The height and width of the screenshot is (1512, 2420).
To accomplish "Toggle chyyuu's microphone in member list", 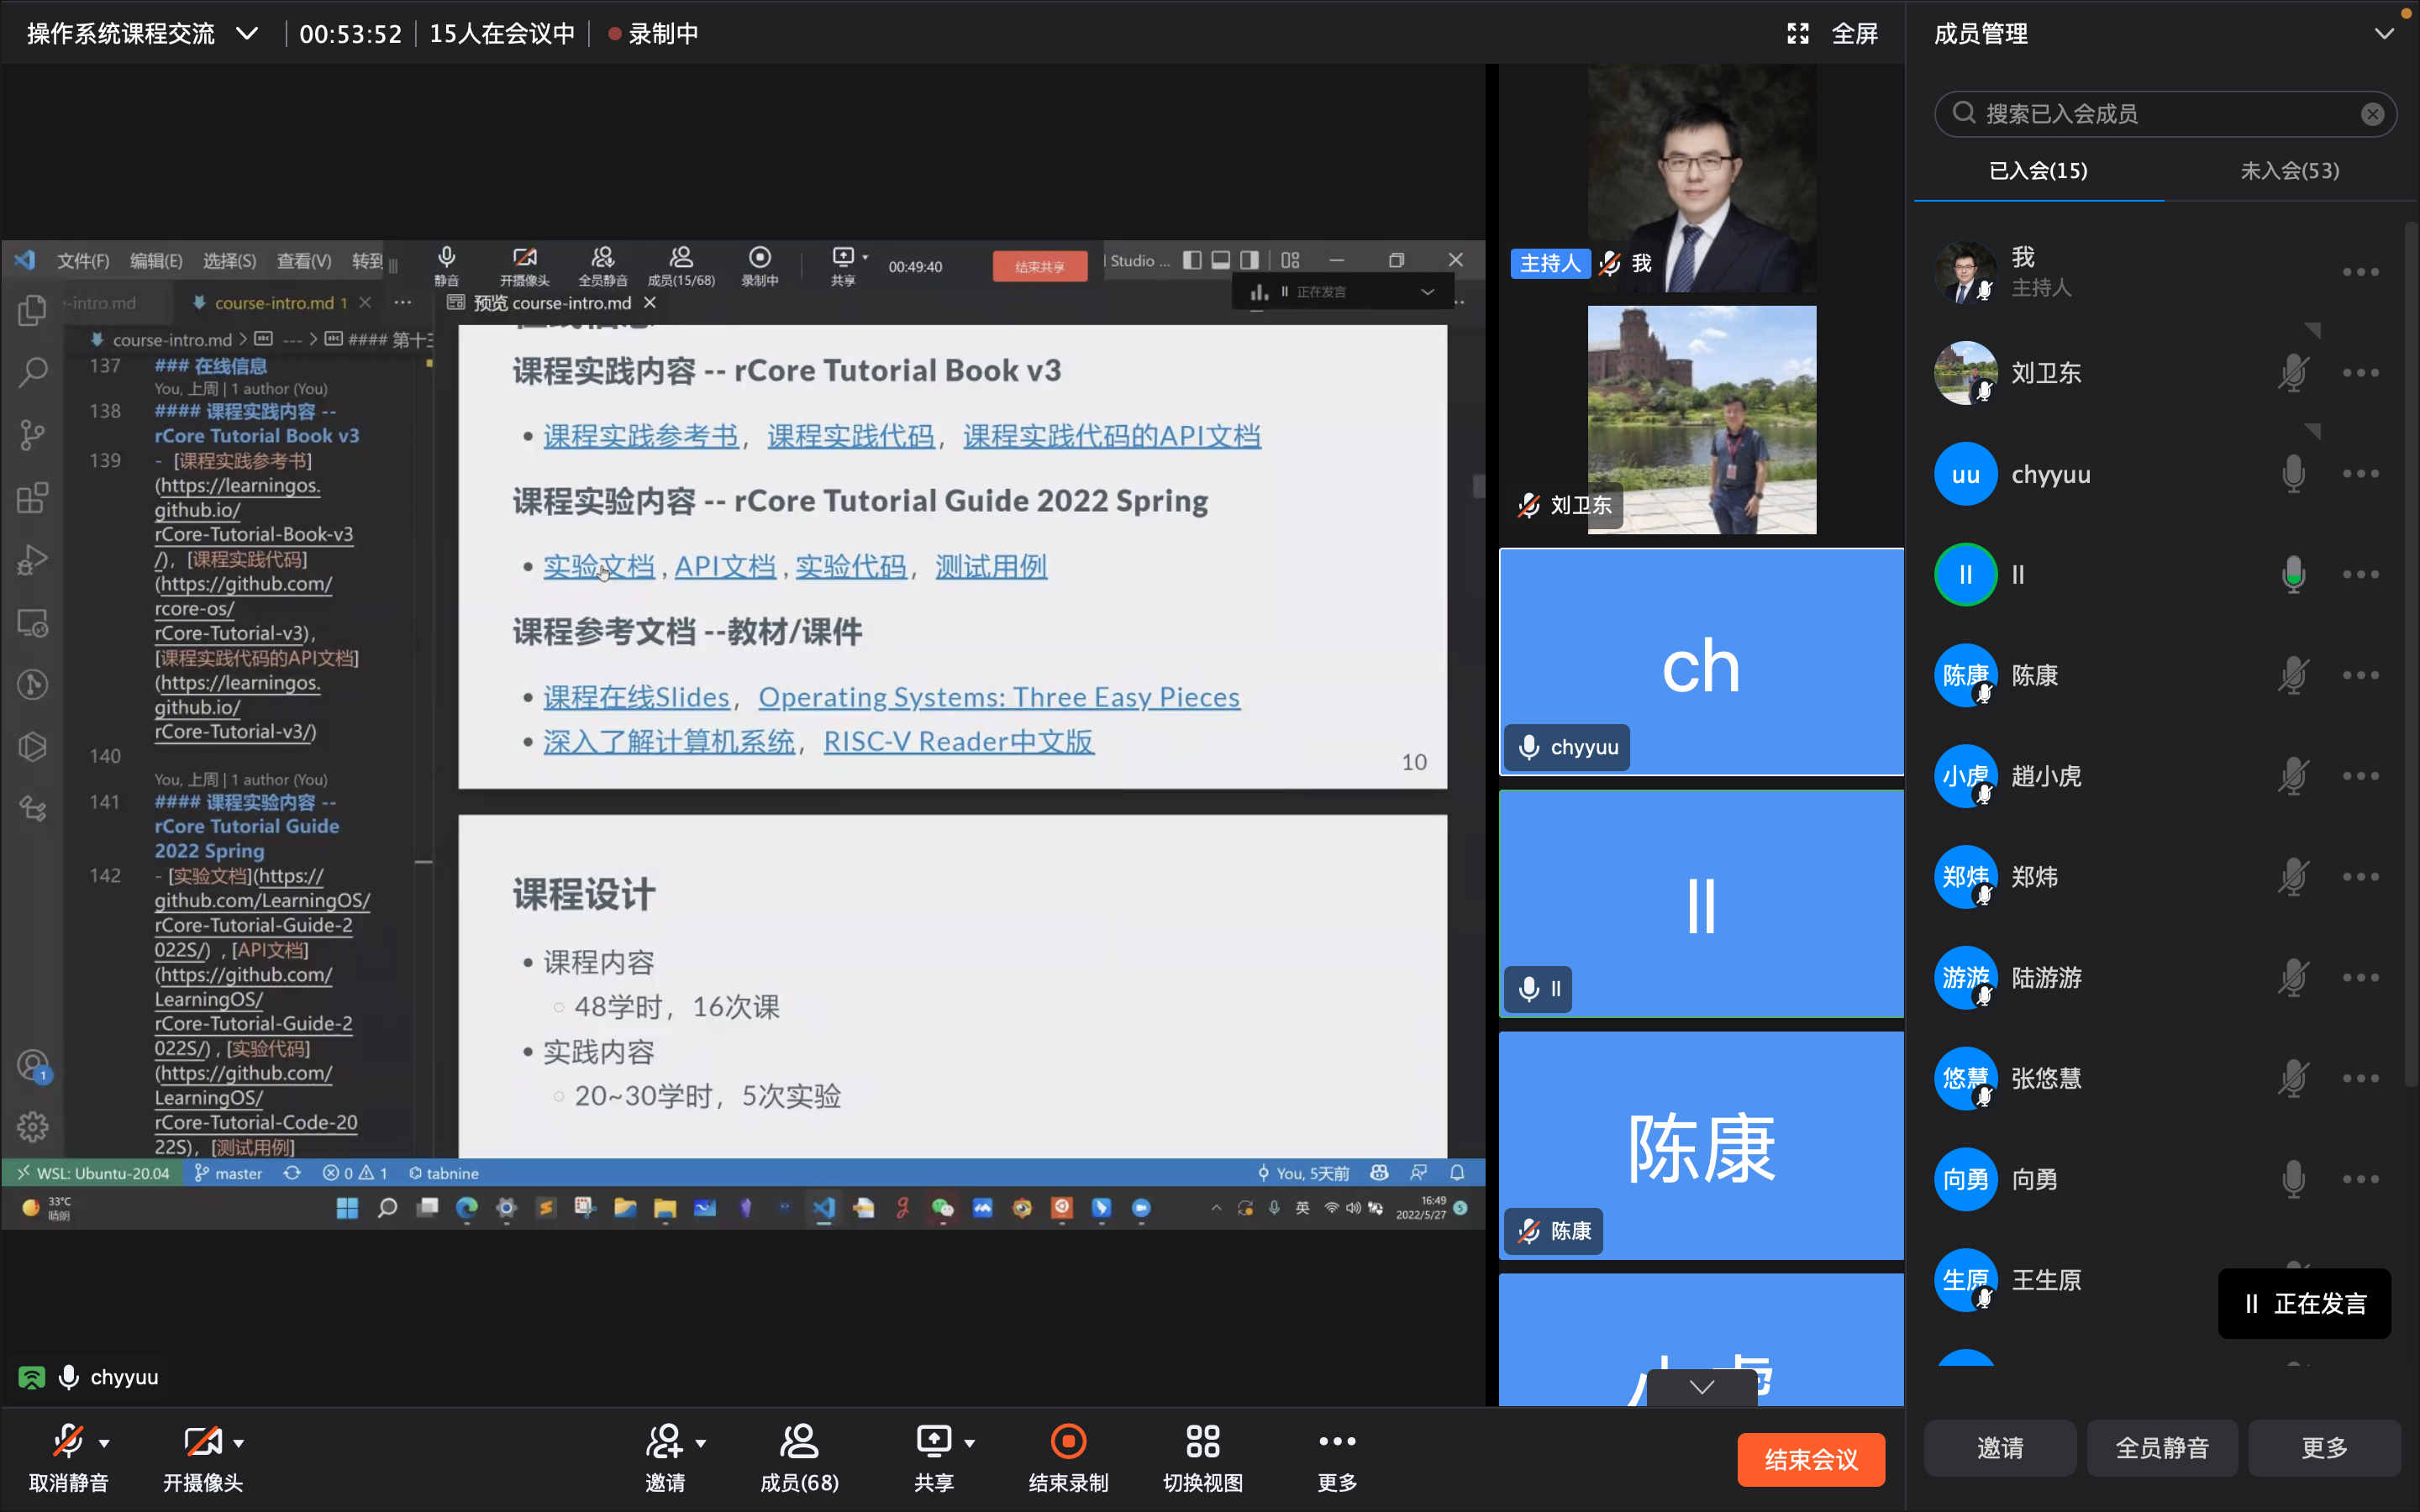I will (2293, 474).
